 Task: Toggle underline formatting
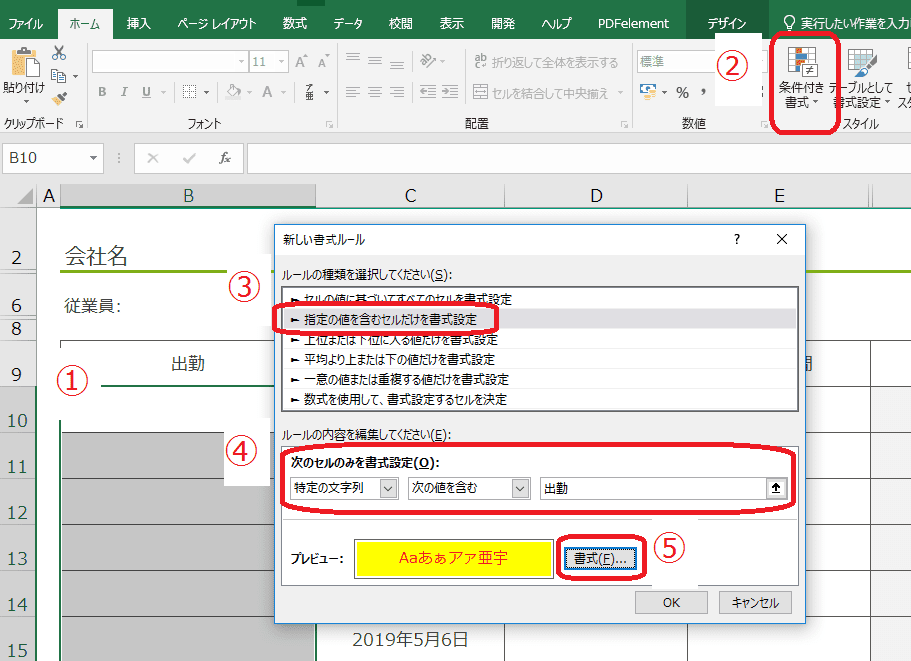(x=144, y=92)
